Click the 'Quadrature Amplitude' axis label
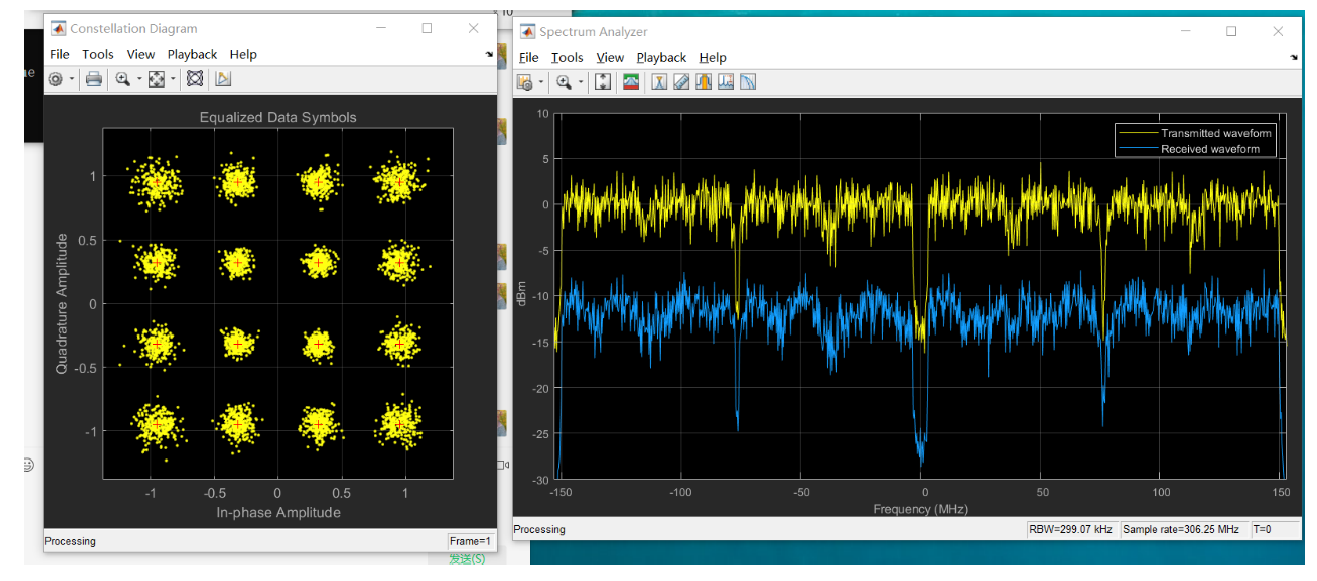Screen dimensions: 1317x581 click(x=62, y=304)
